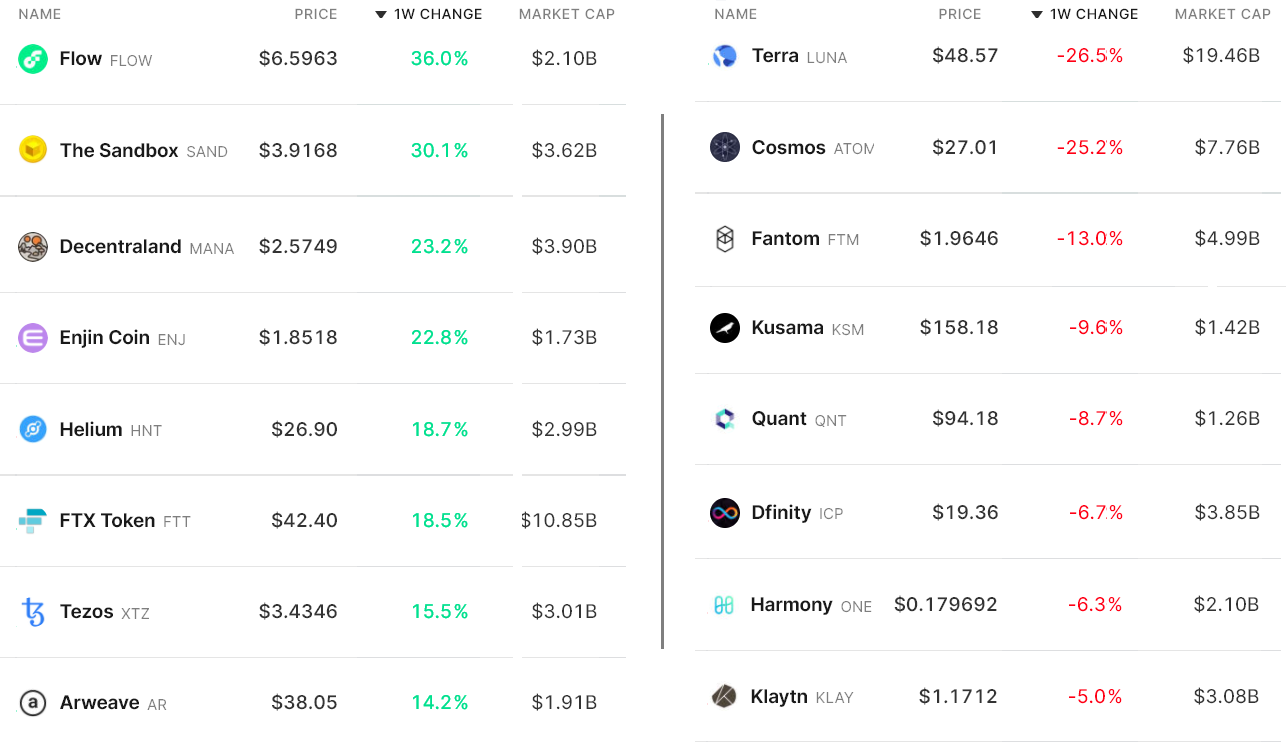Click the Flow coin logo icon

click(x=33, y=59)
